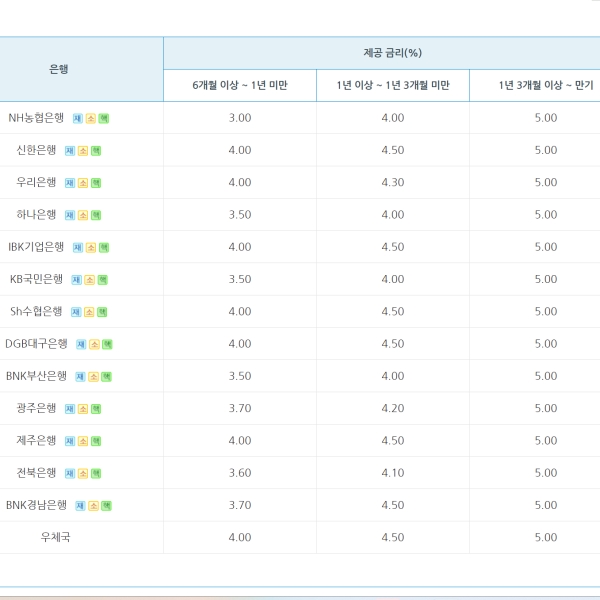Click blue 재 badge beside DGB대구은행
600x600 pixels.
(81, 344)
